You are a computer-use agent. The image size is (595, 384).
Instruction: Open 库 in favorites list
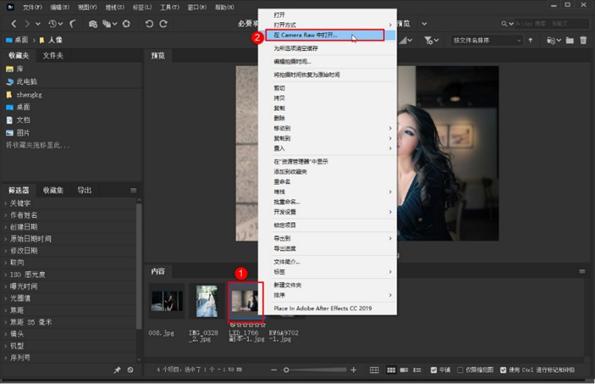point(19,69)
